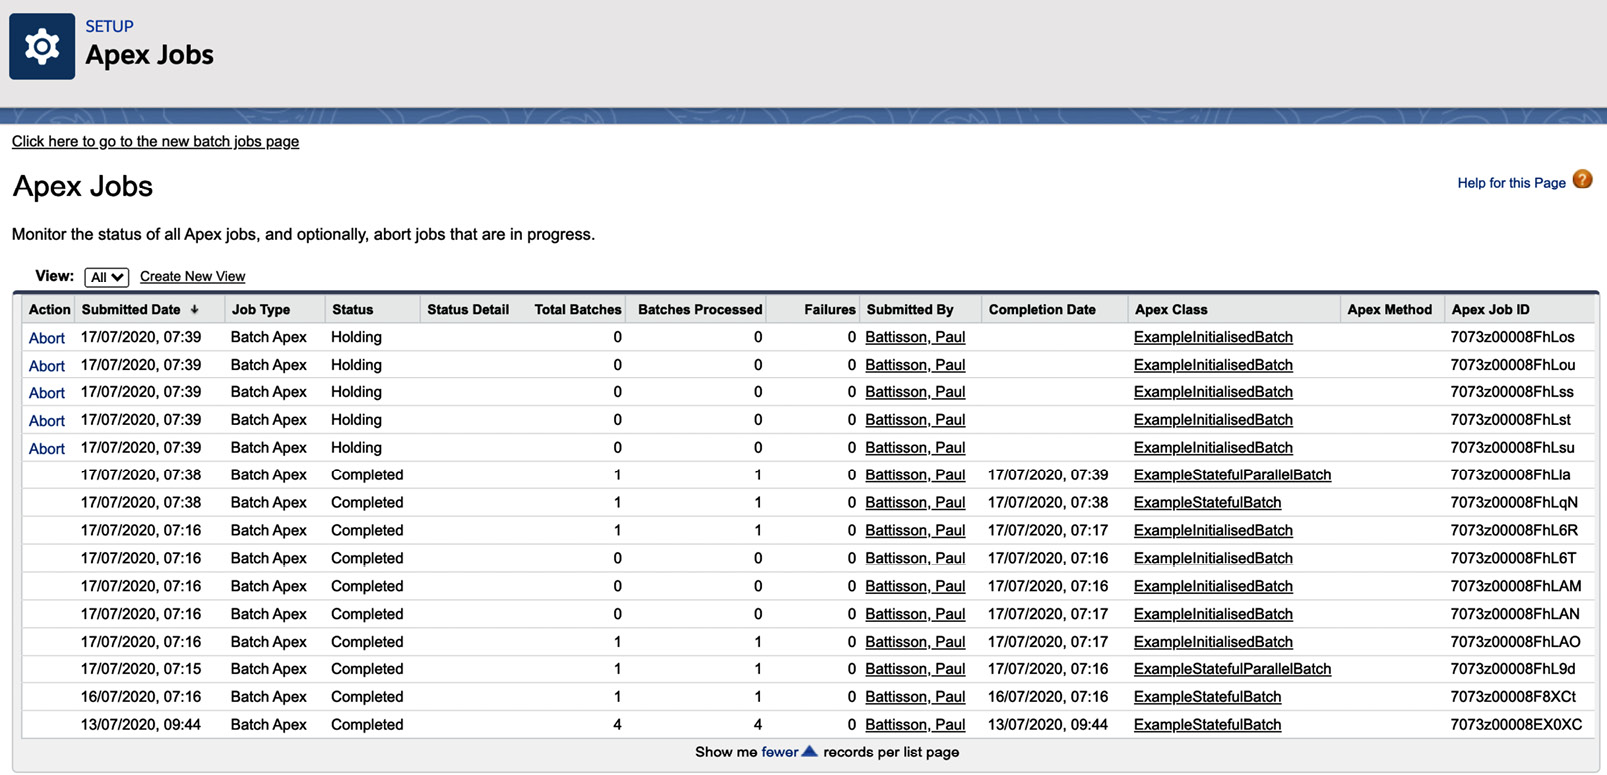The height and width of the screenshot is (775, 1607).
Task: Click the Apex Method column header
Action: (1389, 310)
